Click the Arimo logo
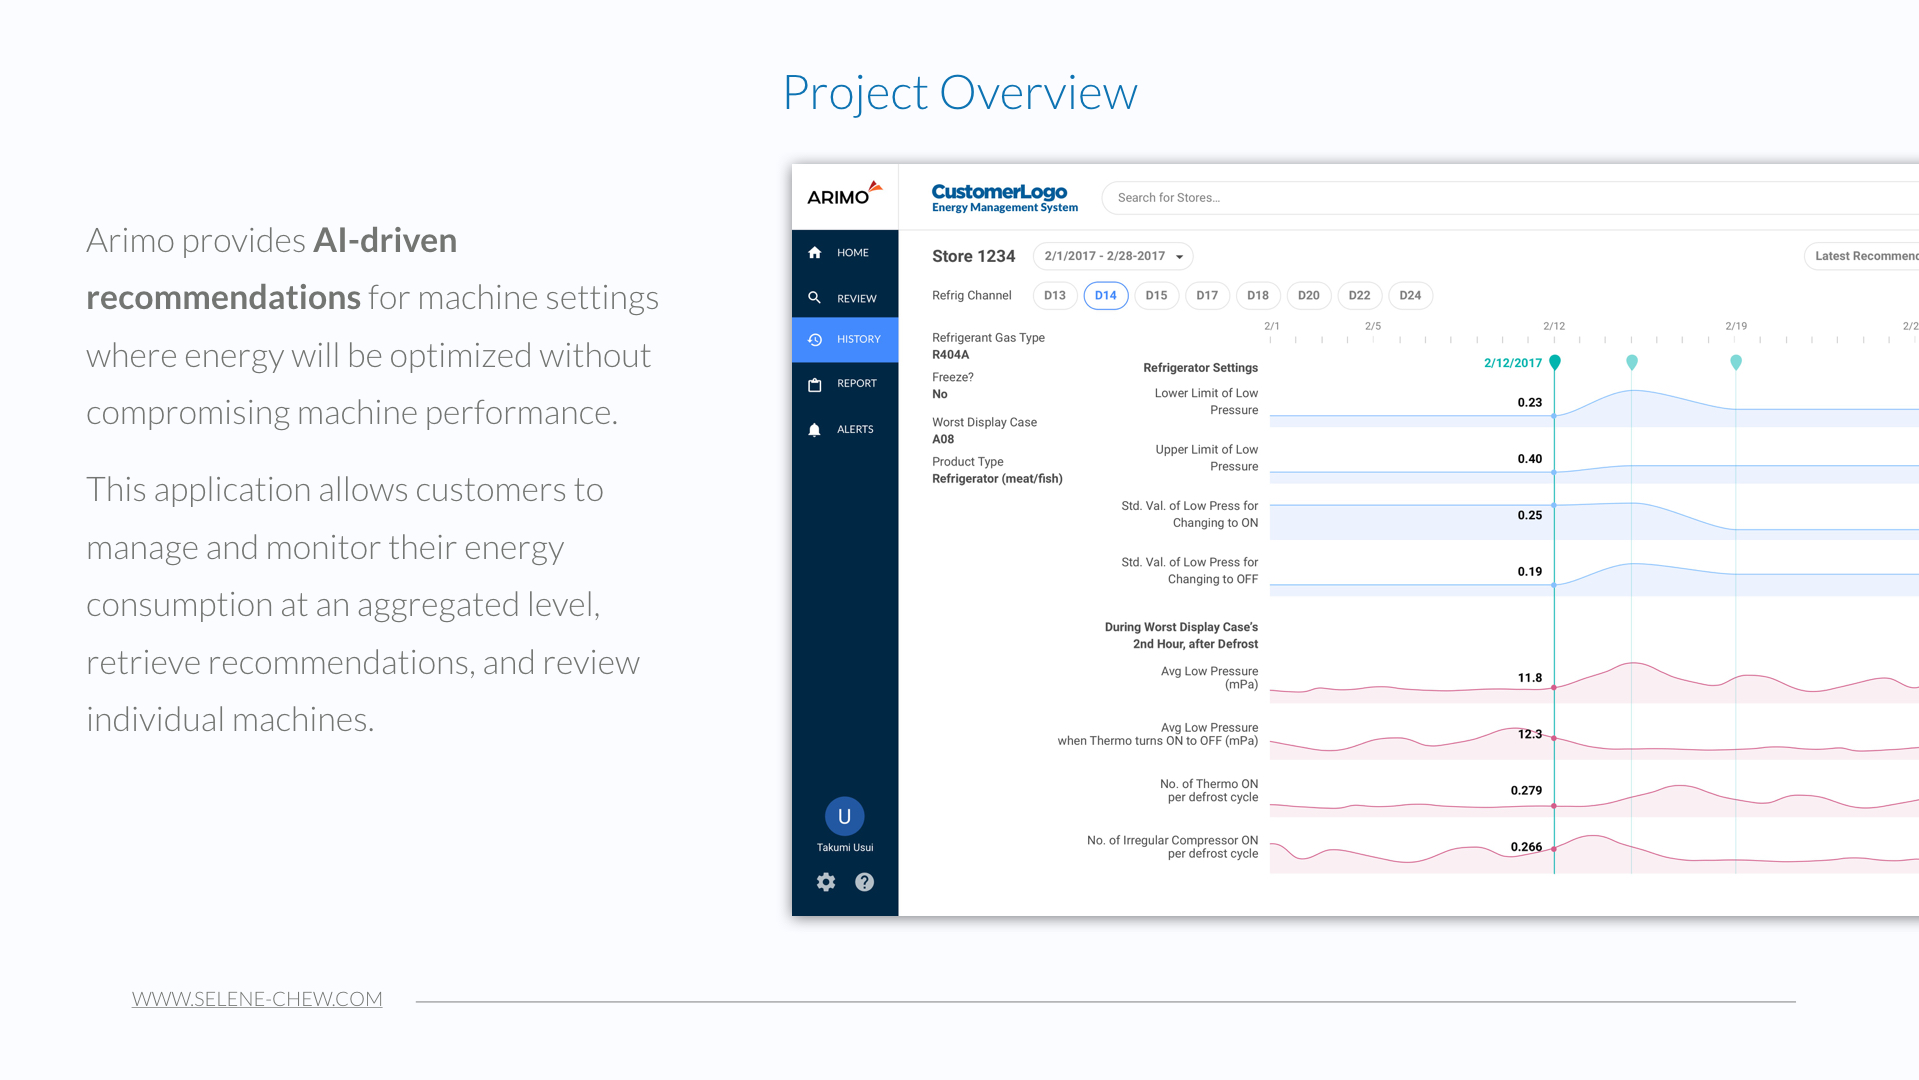 coord(845,194)
